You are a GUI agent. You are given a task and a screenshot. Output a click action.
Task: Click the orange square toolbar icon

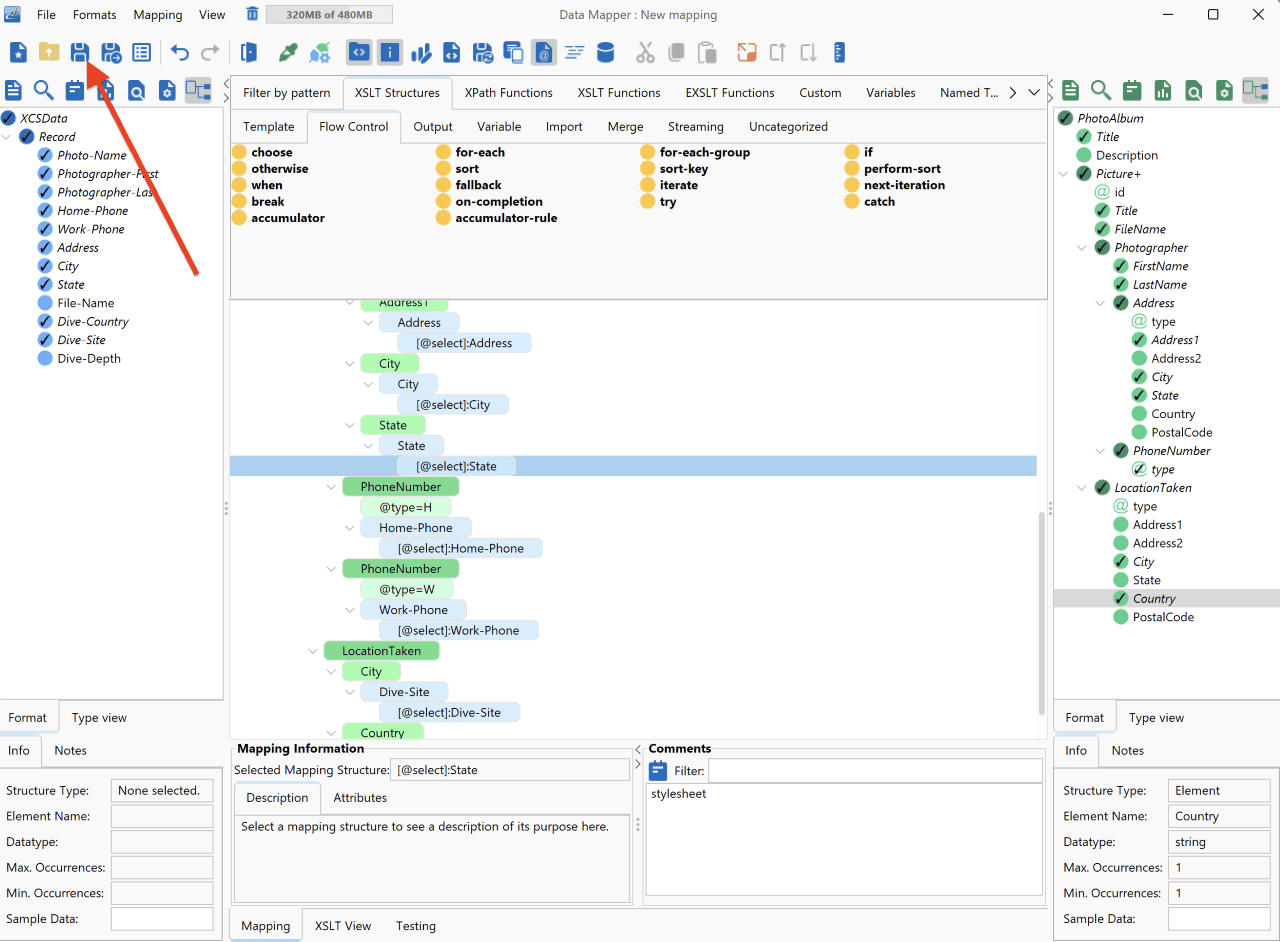pyautogui.click(x=747, y=53)
